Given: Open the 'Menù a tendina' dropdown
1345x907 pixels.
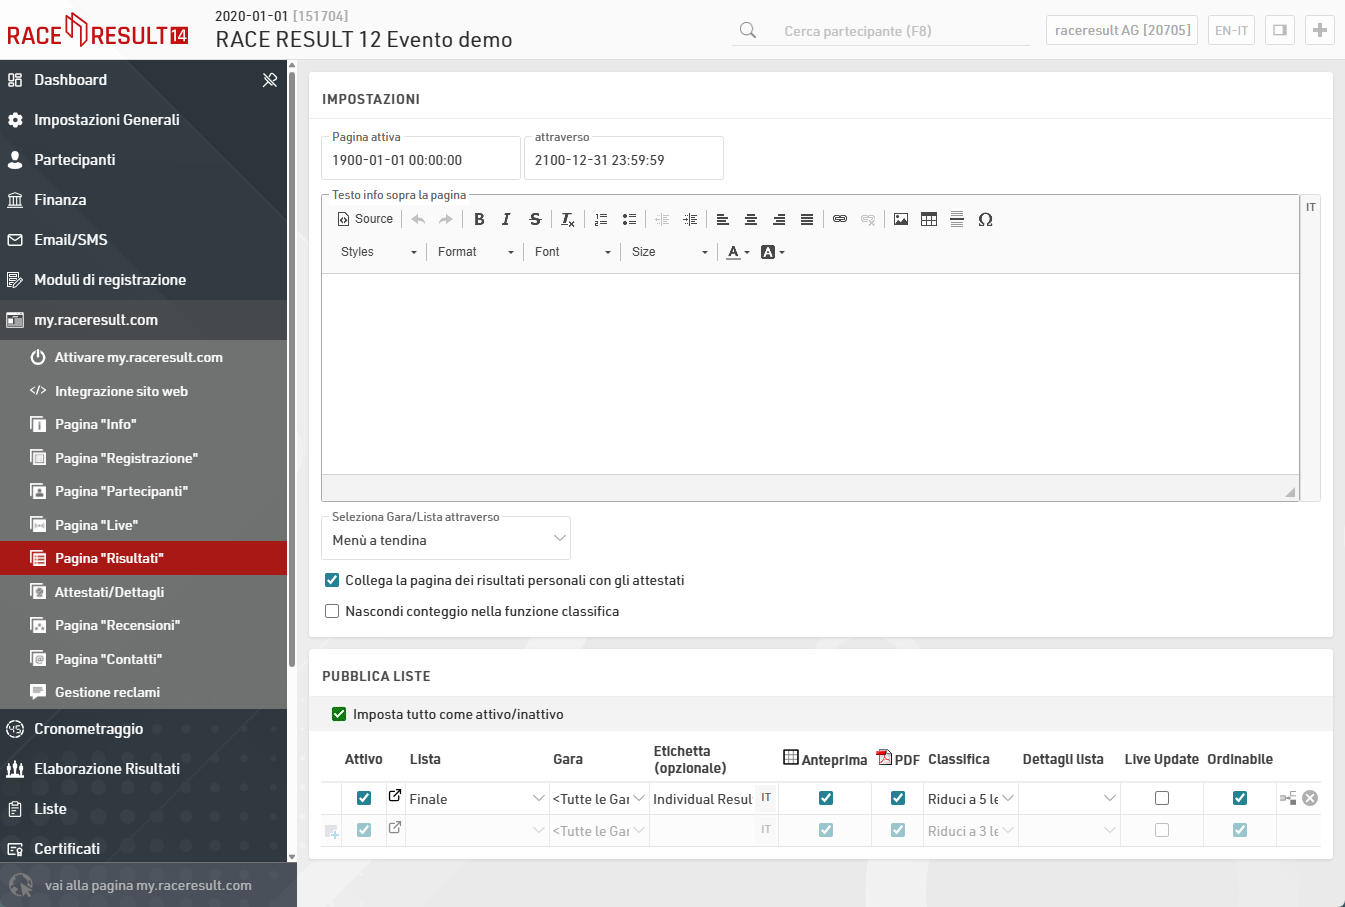Looking at the screenshot, I should 446,540.
